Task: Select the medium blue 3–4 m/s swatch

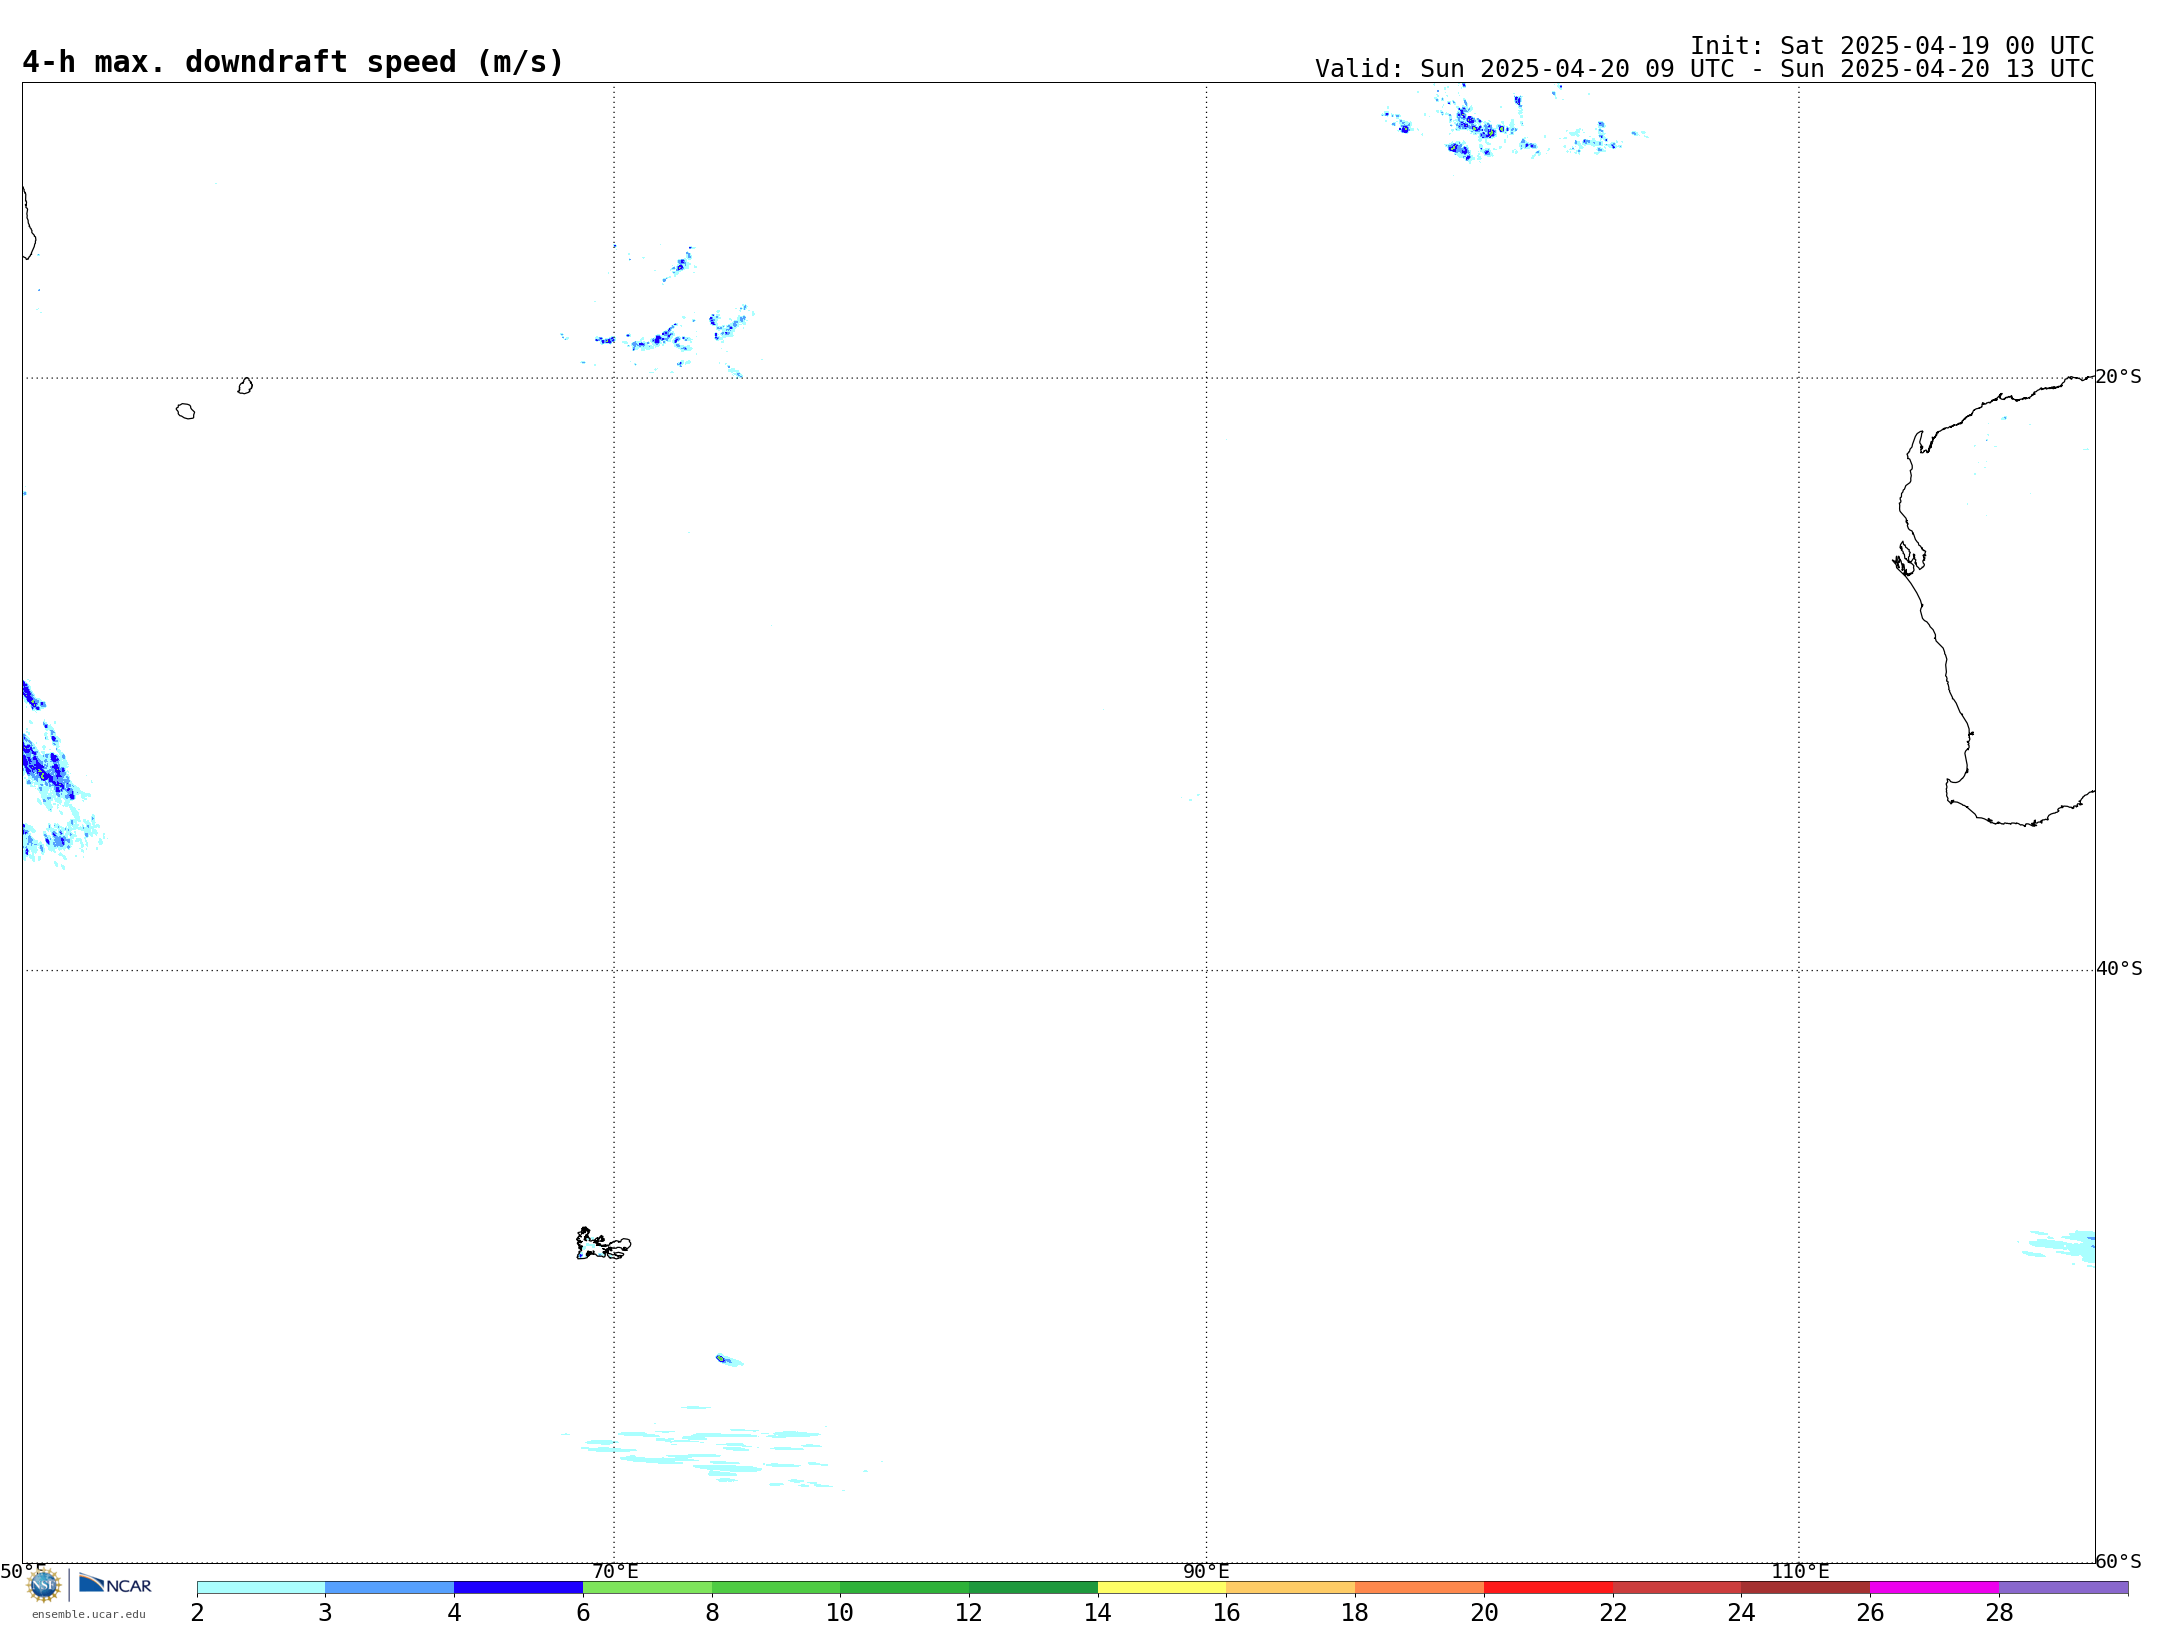Action: tap(390, 1587)
